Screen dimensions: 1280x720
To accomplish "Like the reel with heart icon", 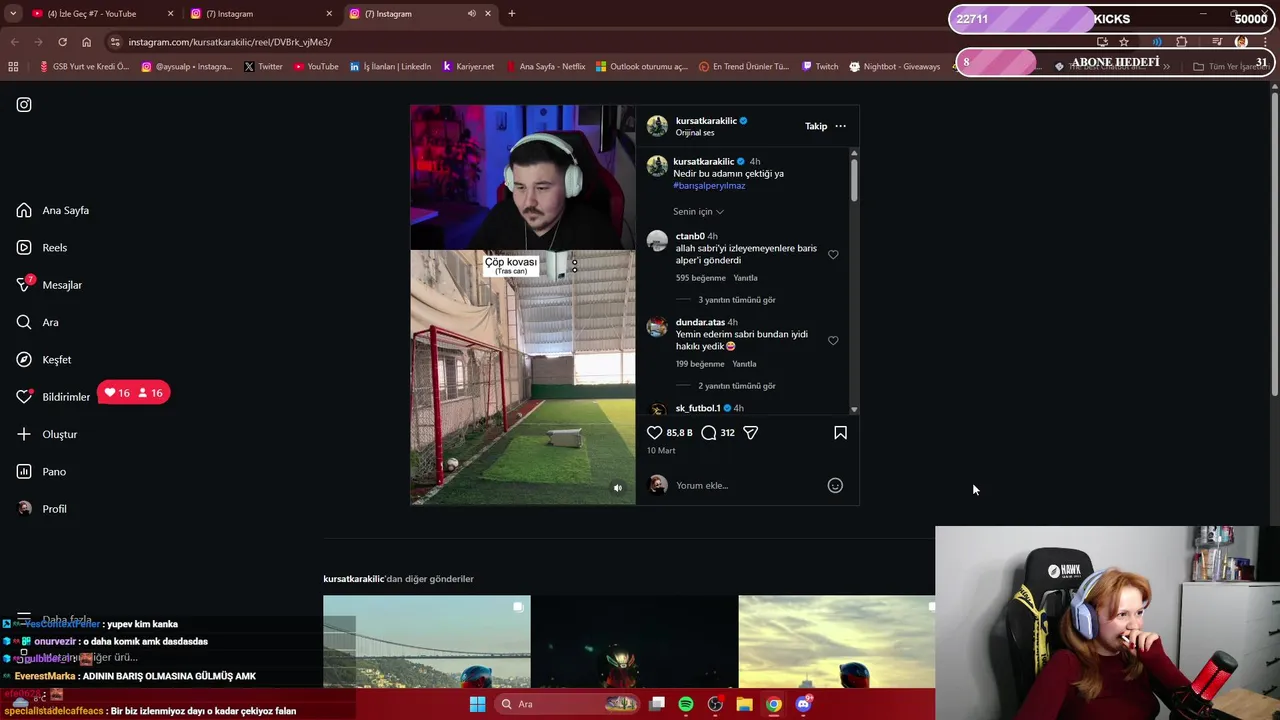I will [654, 432].
